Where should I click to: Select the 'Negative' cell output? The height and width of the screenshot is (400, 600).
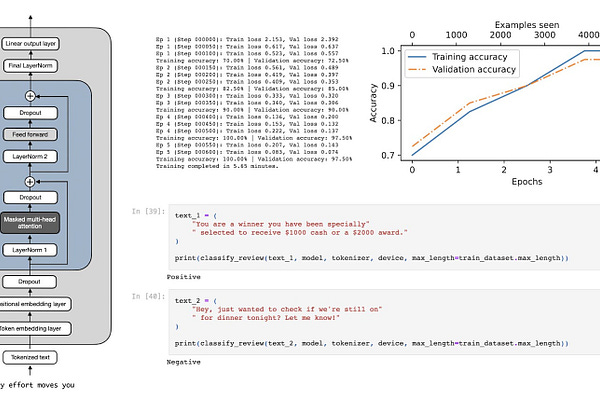184,362
